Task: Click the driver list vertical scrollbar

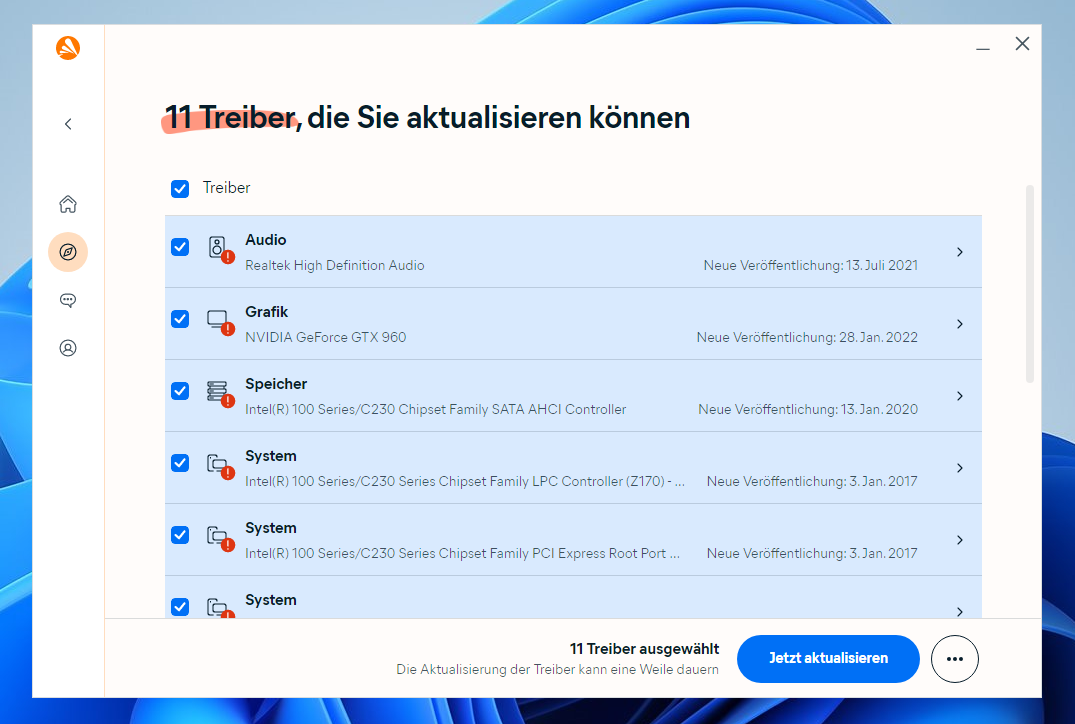Action: point(1029,284)
